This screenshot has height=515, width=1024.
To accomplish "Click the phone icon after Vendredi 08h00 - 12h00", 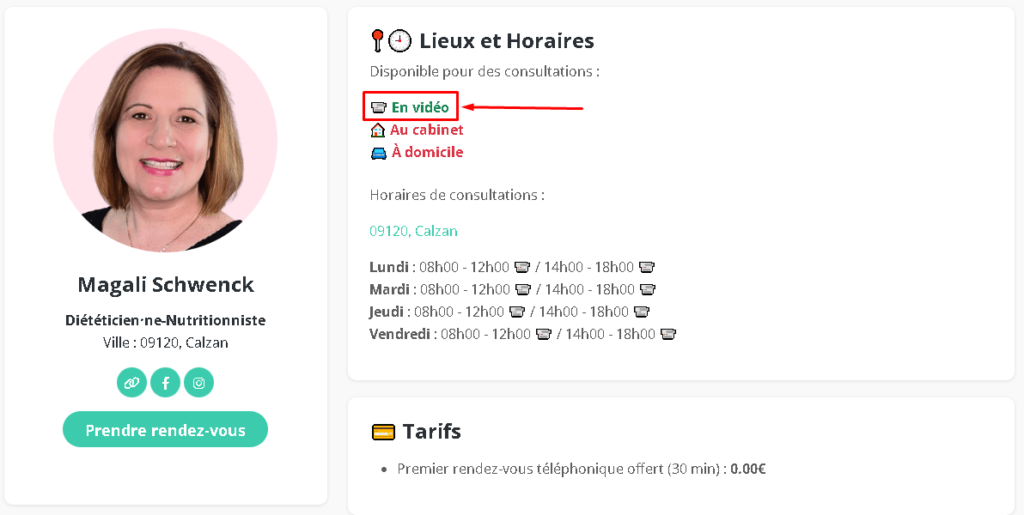I will pos(543,334).
